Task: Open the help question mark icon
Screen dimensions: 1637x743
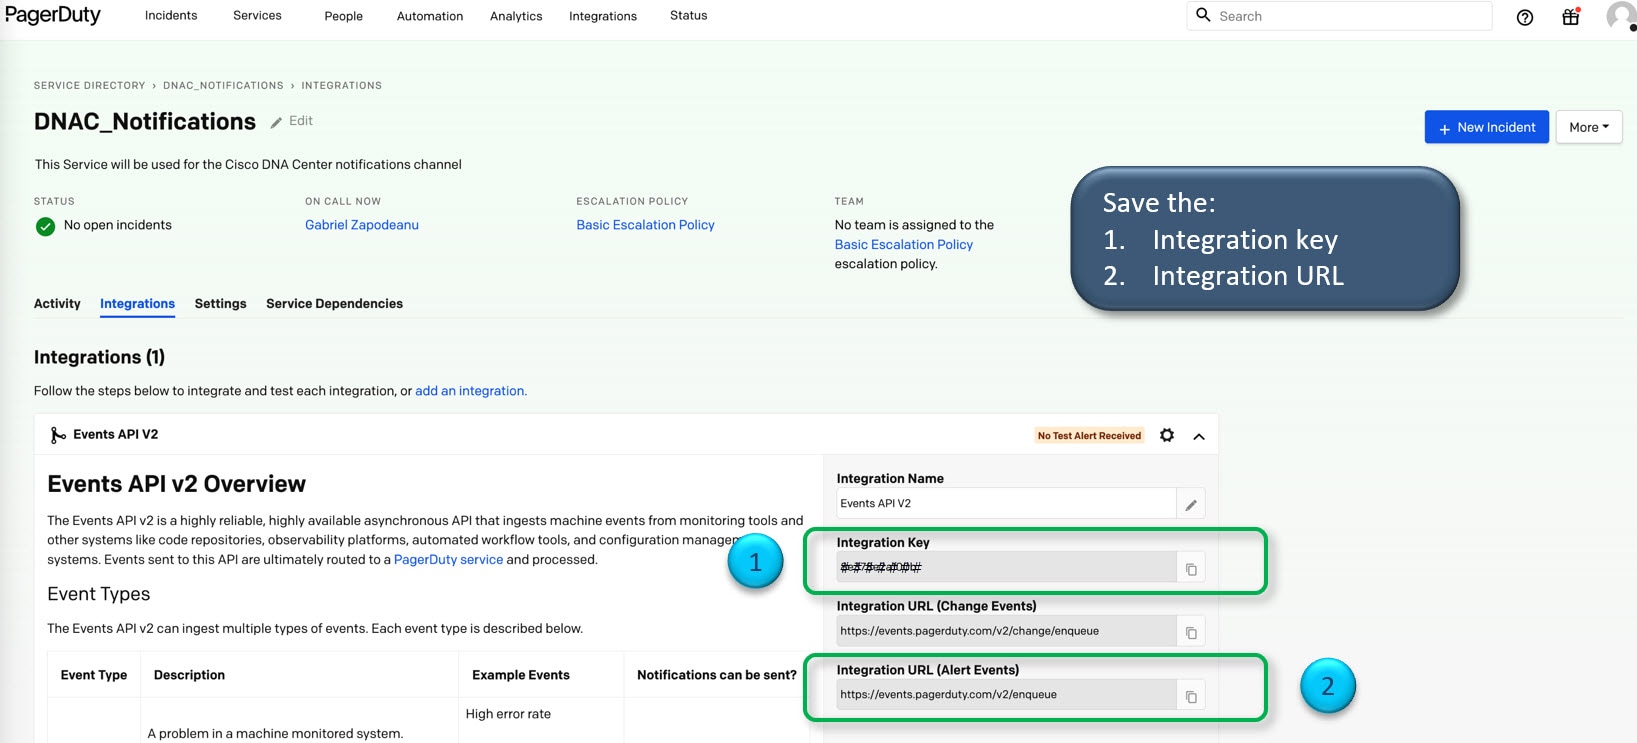Action: pos(1525,17)
